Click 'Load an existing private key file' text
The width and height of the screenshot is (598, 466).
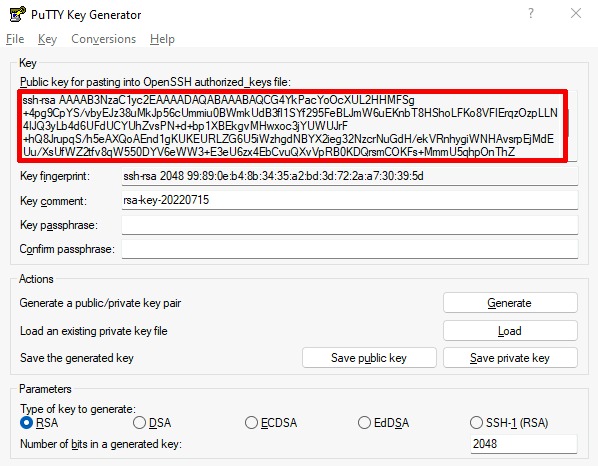click(93, 331)
